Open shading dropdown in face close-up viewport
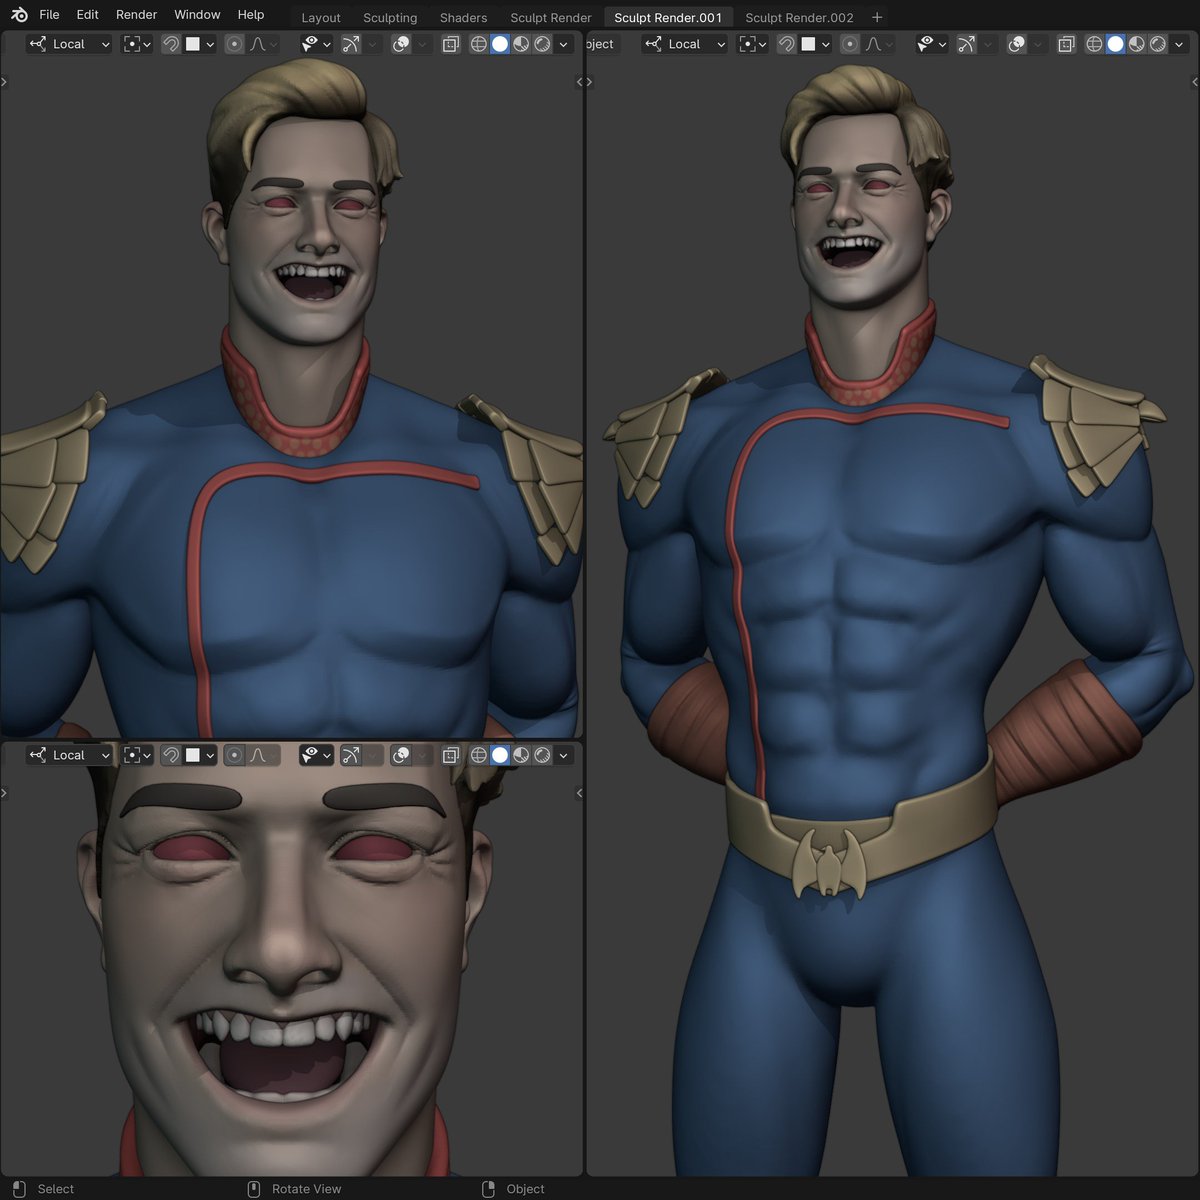Image resolution: width=1200 pixels, height=1200 pixels. [564, 755]
